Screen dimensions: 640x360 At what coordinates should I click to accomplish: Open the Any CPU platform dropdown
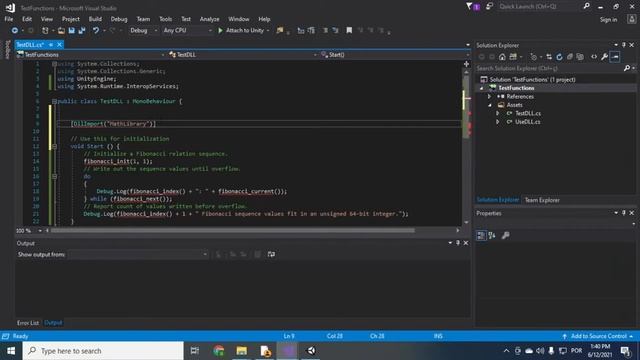coord(210,31)
